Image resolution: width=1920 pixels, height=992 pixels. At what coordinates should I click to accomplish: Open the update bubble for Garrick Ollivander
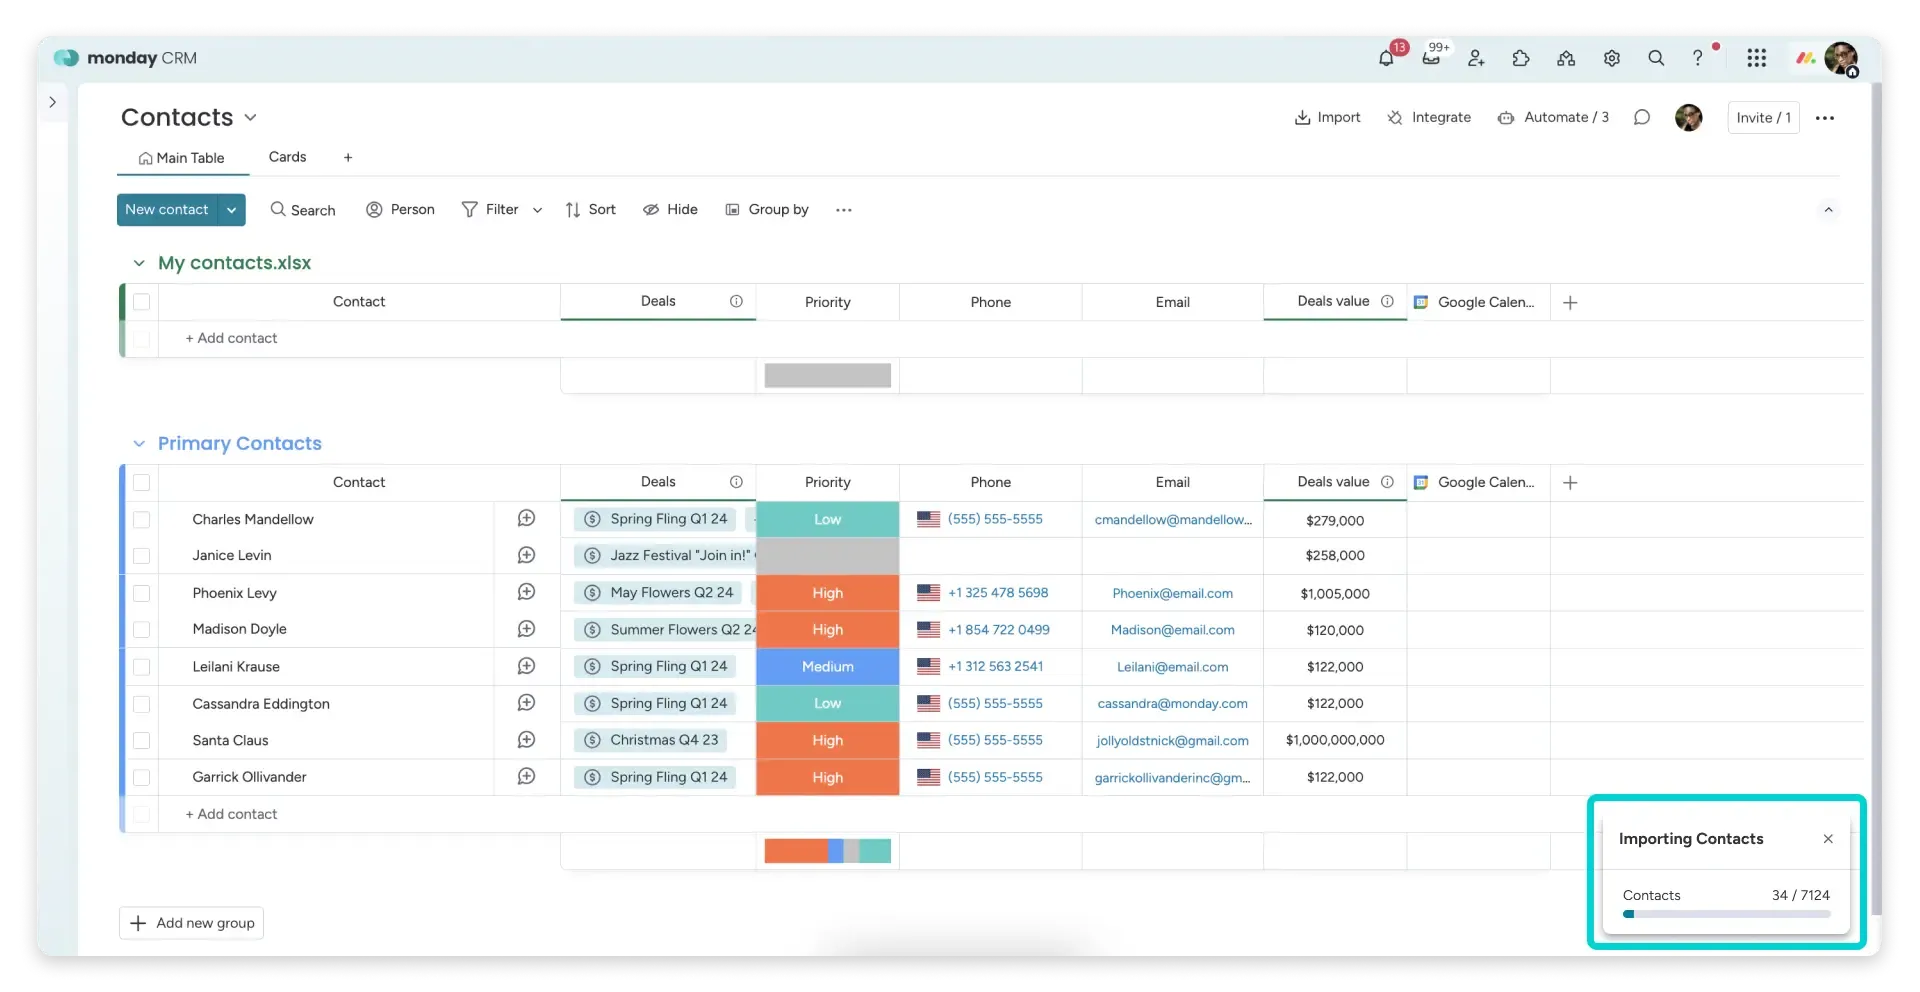526,776
